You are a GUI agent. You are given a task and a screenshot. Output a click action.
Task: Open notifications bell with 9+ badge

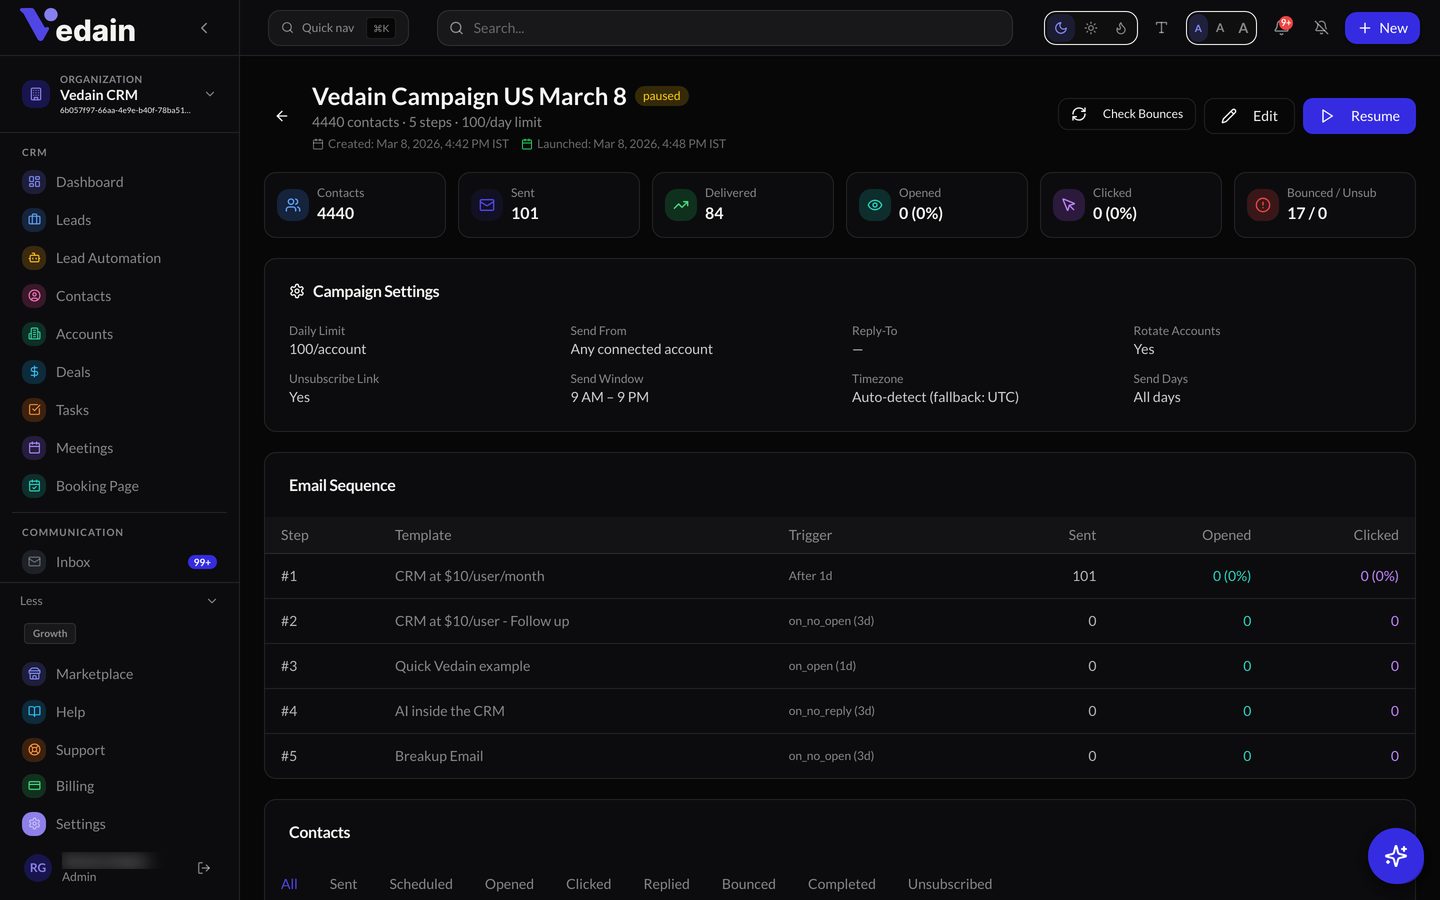(1281, 28)
